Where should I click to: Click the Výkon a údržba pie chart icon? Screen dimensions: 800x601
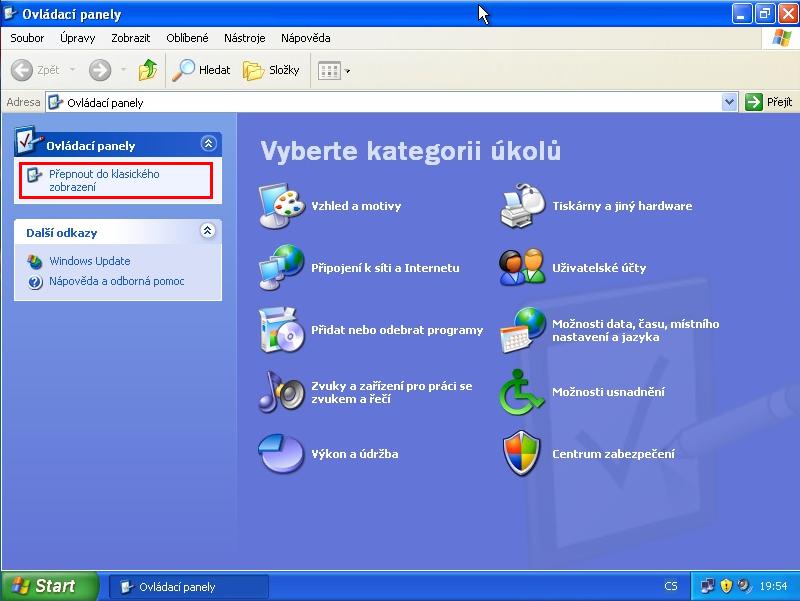tap(282, 454)
